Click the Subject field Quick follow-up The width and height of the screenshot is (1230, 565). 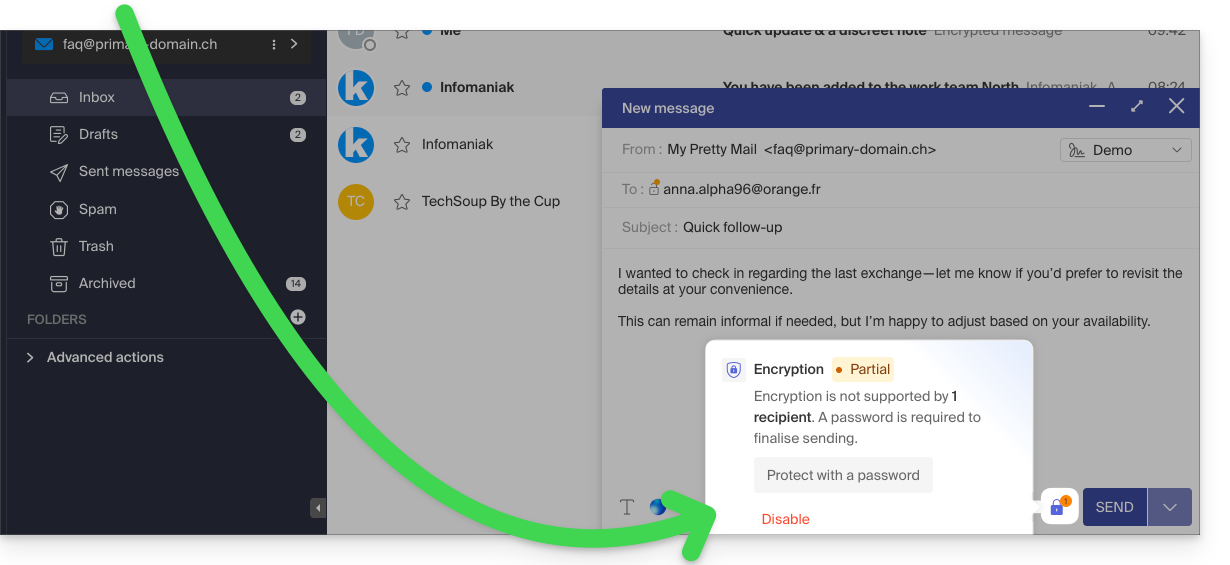click(900, 227)
